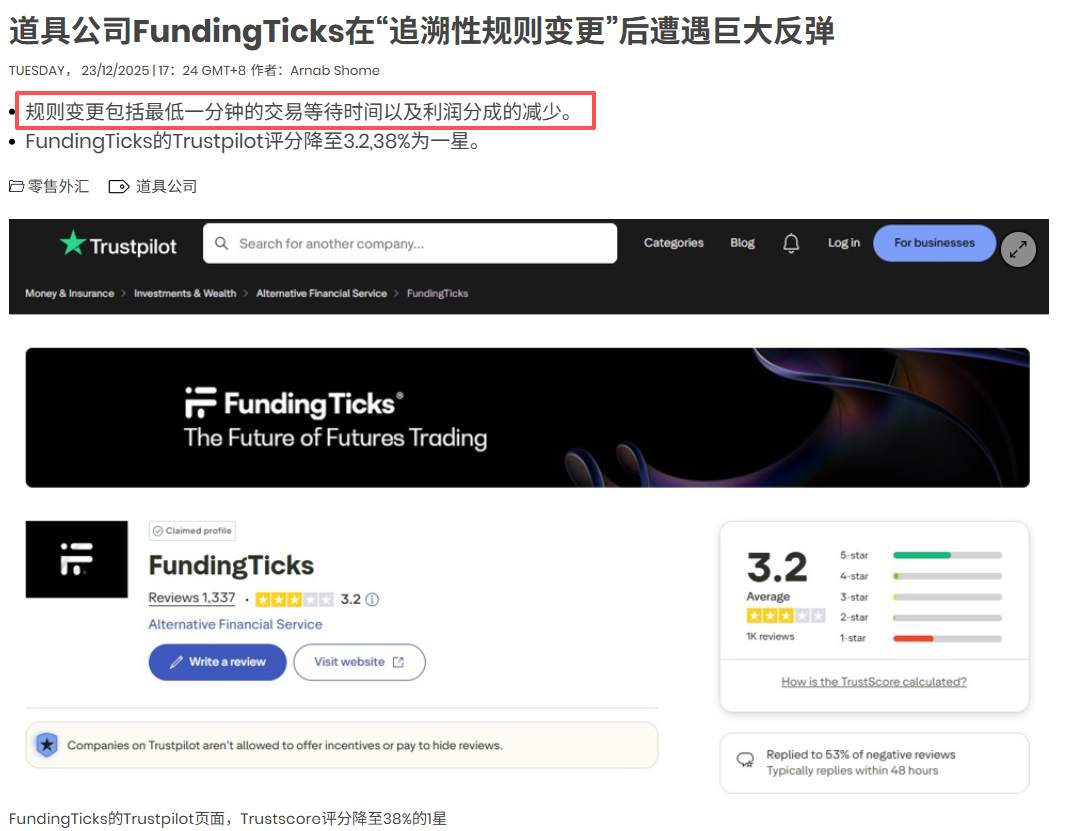1087x831 pixels.
Task: Click the For businesses button
Action: click(933, 243)
